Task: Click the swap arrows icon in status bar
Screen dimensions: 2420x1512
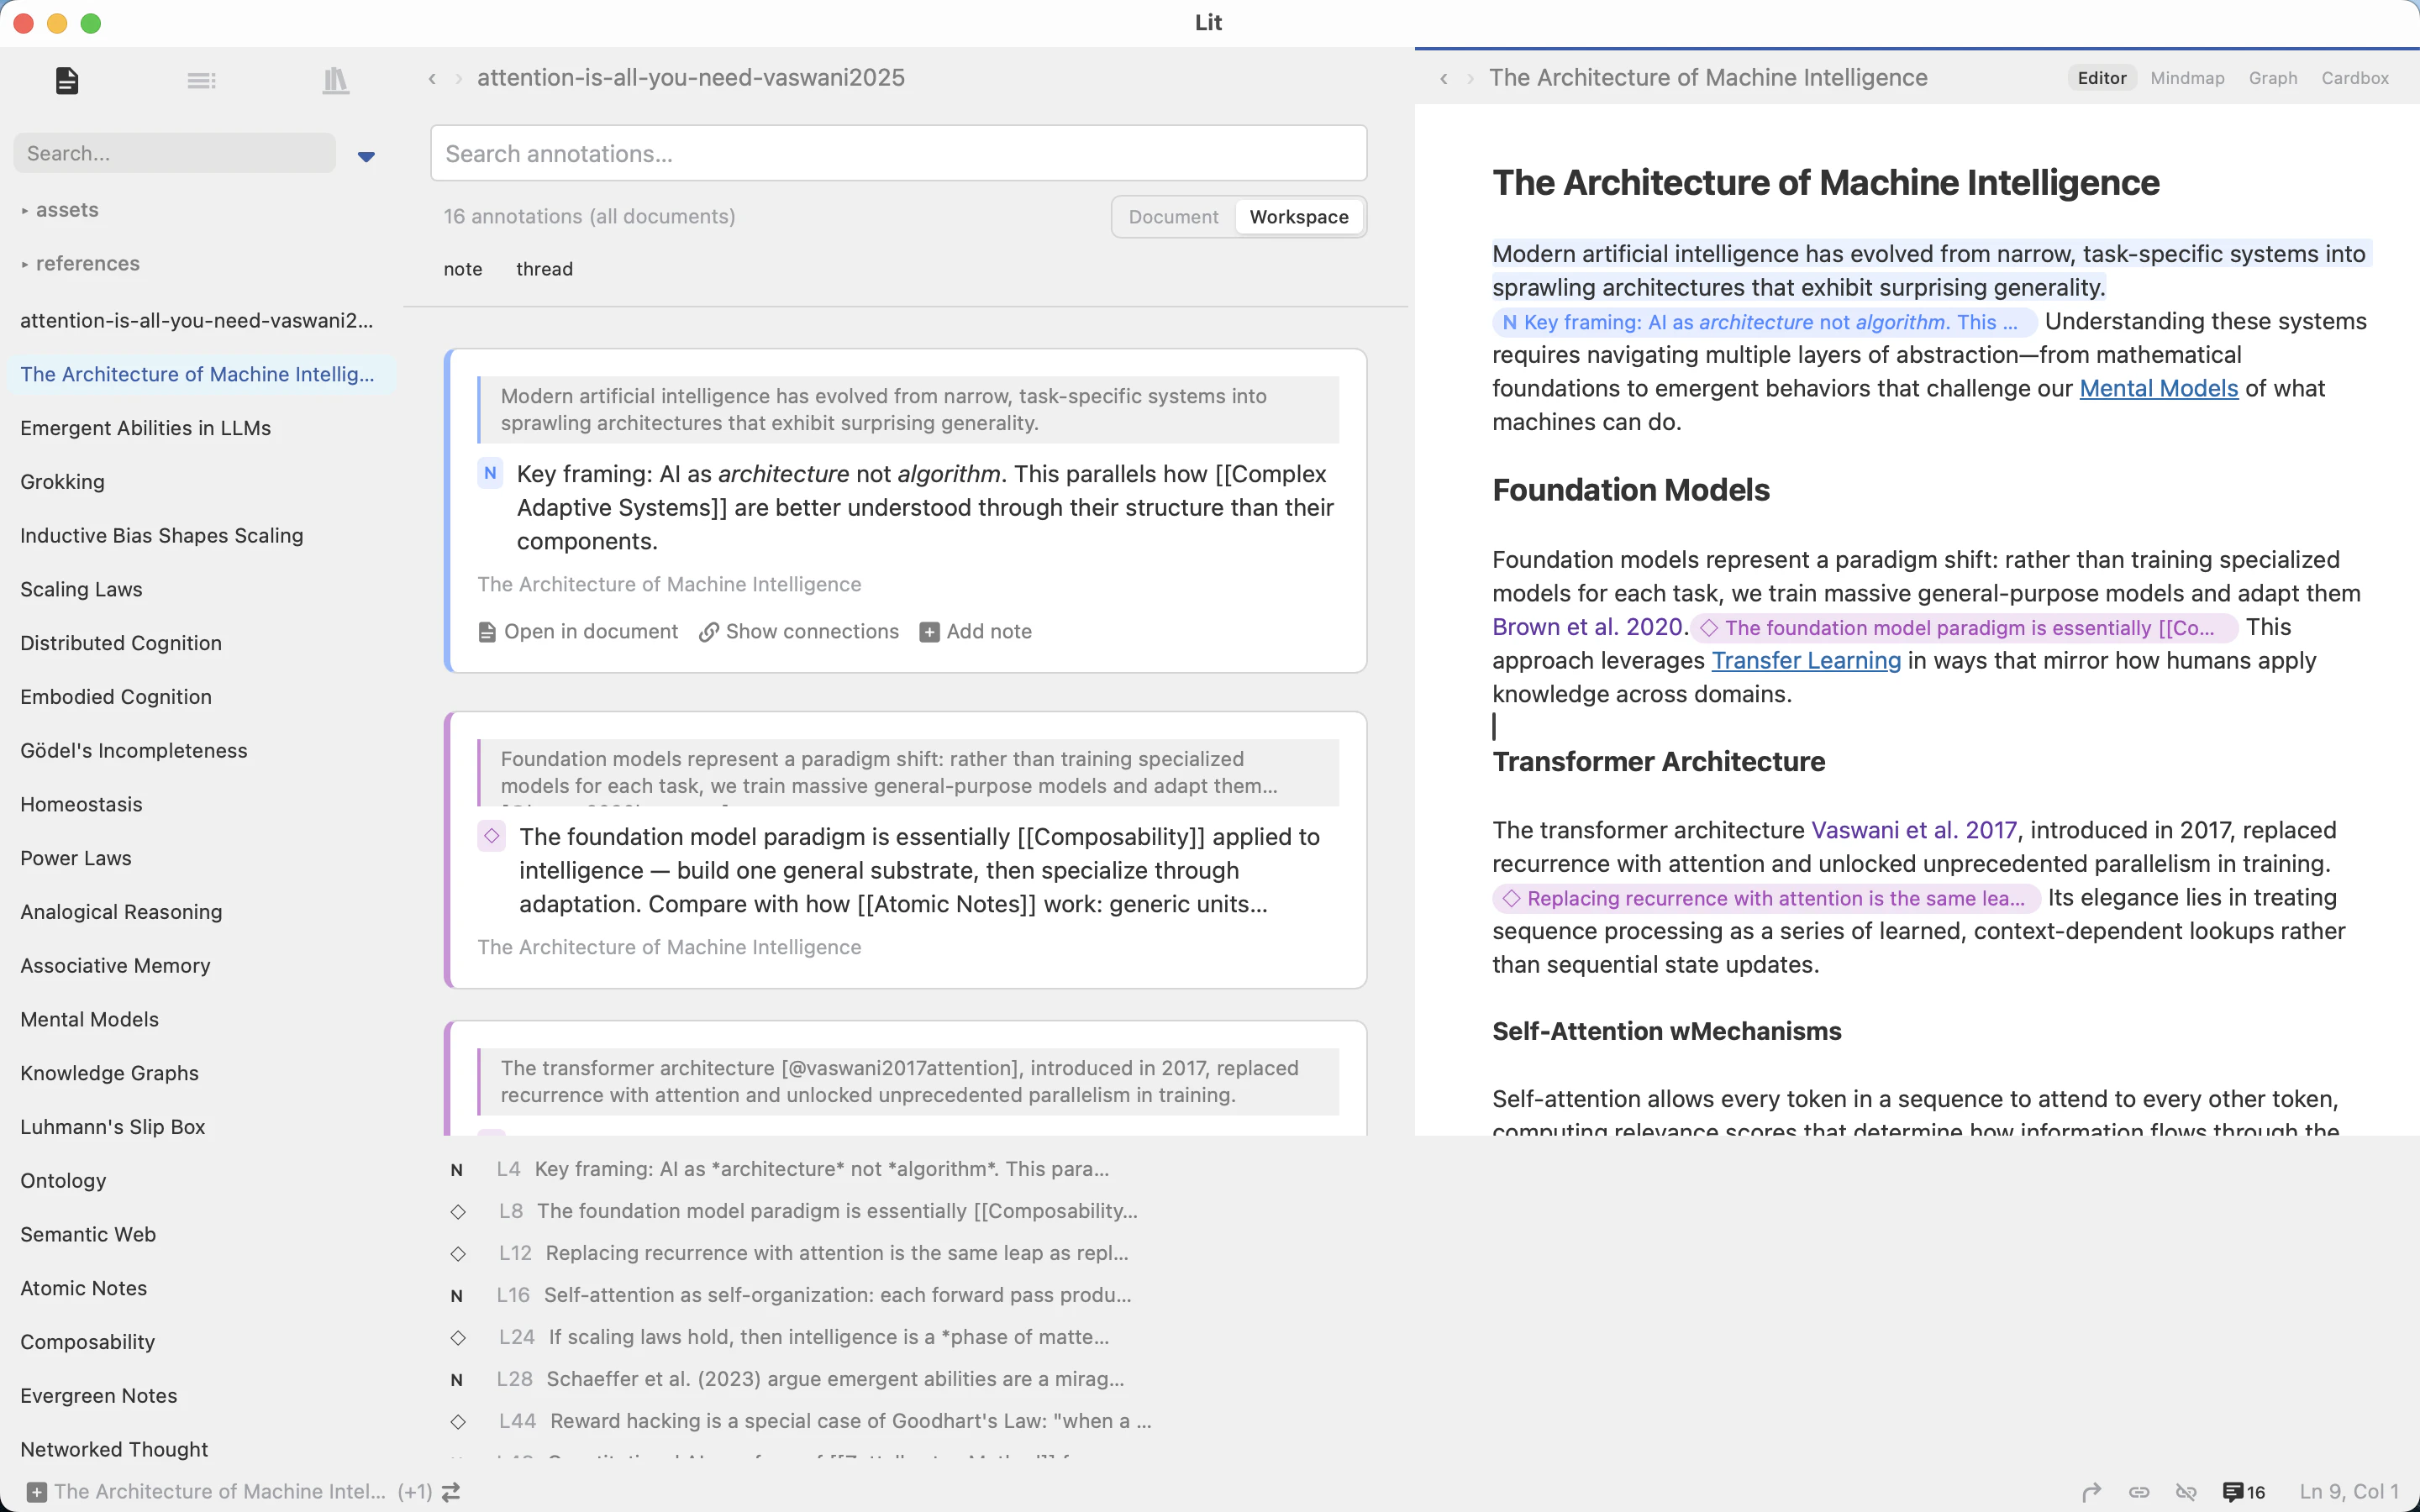Action: (451, 1492)
